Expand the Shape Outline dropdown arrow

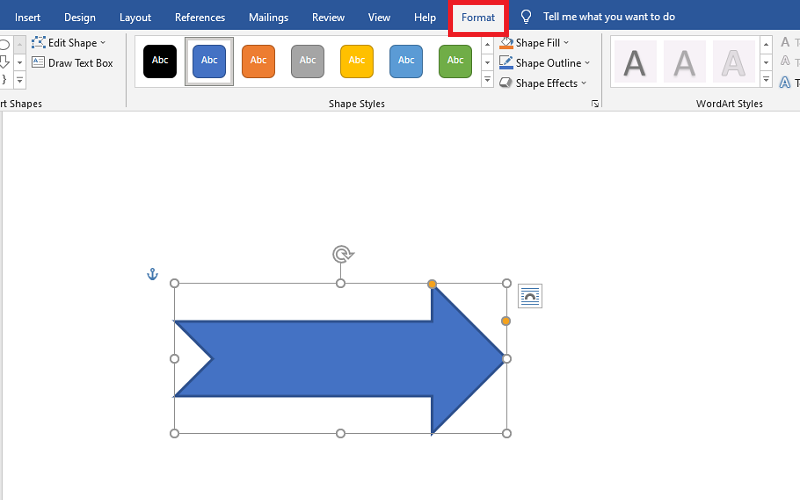coord(587,63)
